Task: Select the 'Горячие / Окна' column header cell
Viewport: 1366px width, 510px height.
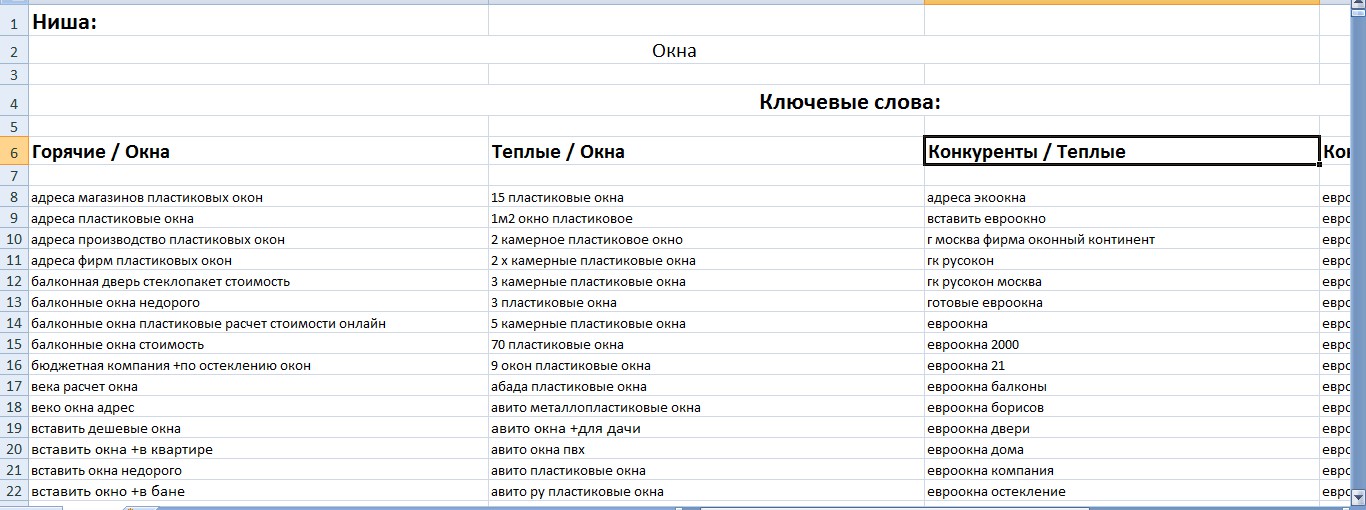Action: [259, 151]
